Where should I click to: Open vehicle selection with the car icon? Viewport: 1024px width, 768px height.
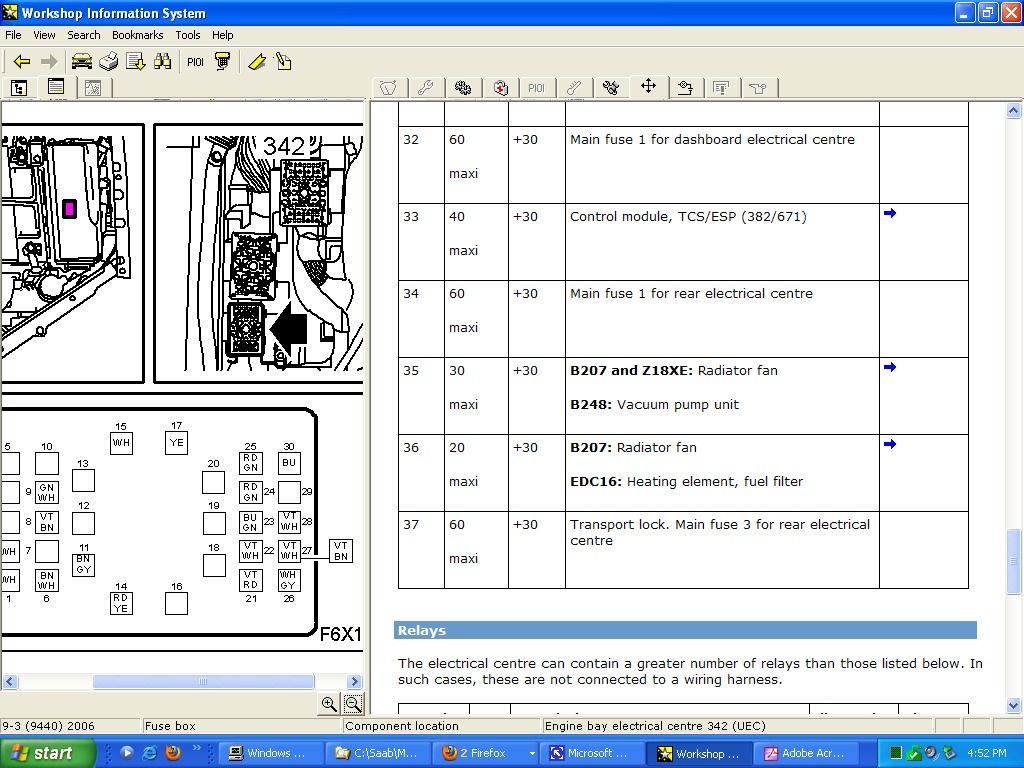click(x=82, y=62)
